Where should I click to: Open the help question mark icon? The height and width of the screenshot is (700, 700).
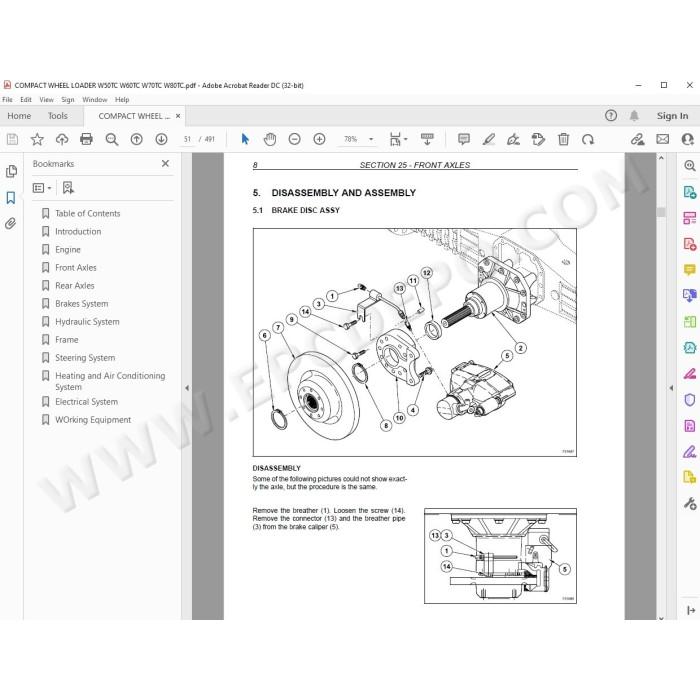[611, 116]
